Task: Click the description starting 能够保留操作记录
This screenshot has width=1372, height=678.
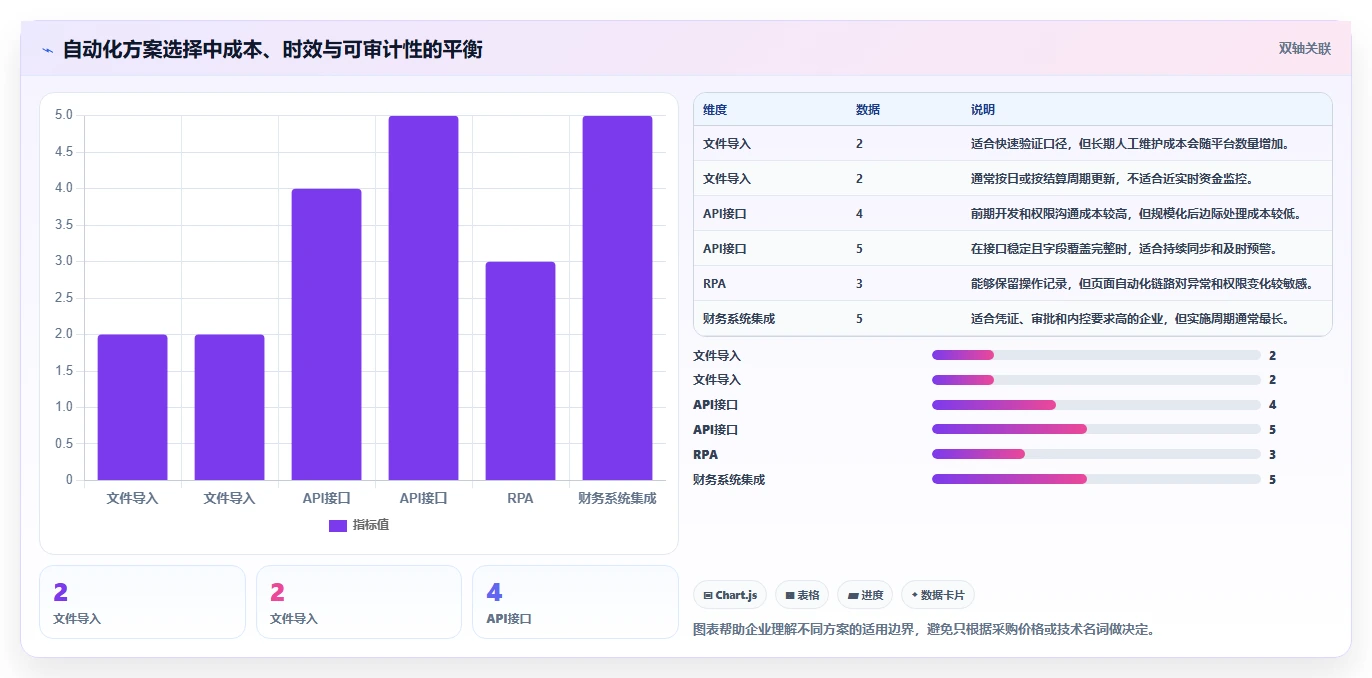Action: (1142, 284)
